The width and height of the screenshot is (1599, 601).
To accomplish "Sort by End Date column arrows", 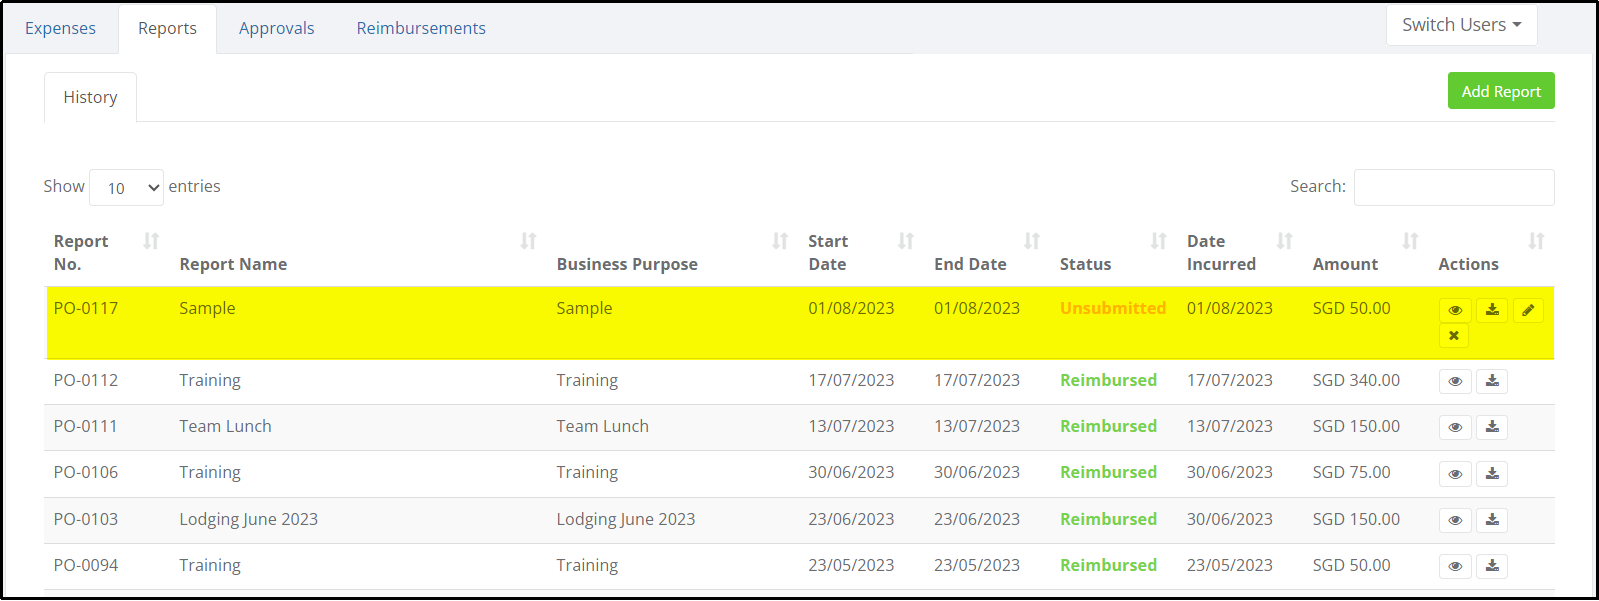I will (x=1032, y=241).
